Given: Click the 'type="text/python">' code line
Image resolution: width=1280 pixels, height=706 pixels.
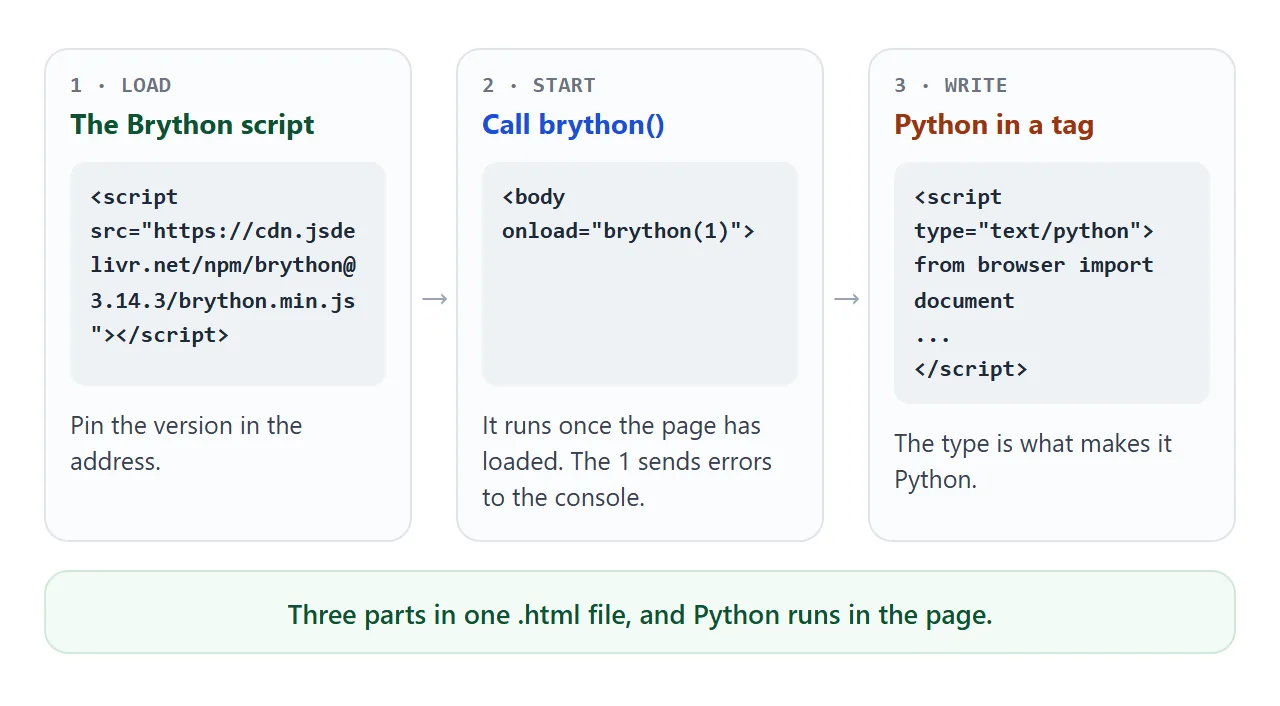Looking at the screenshot, I should click(x=1034, y=231).
